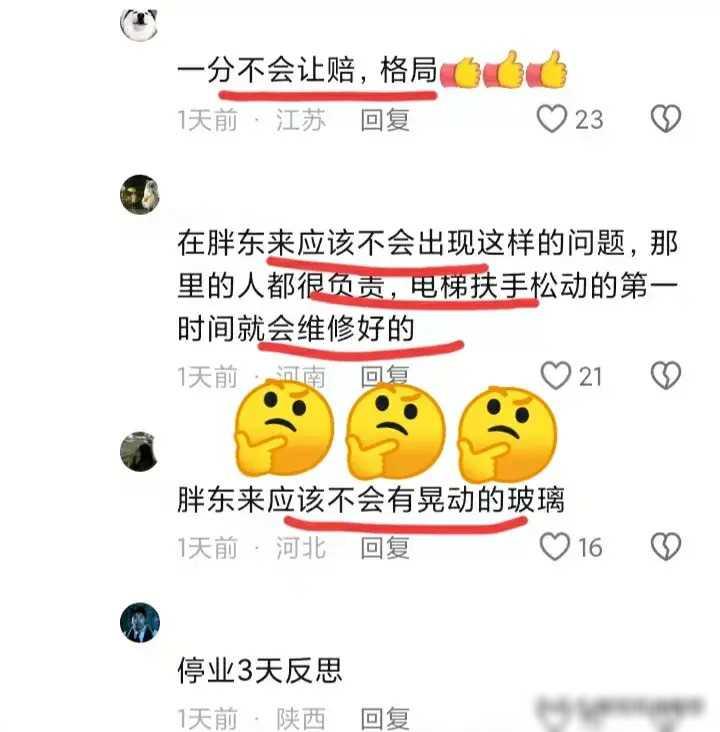Open avatar of the 晃动的玻璃 commenter
This screenshot has height=732, width=720.
(x=139, y=451)
